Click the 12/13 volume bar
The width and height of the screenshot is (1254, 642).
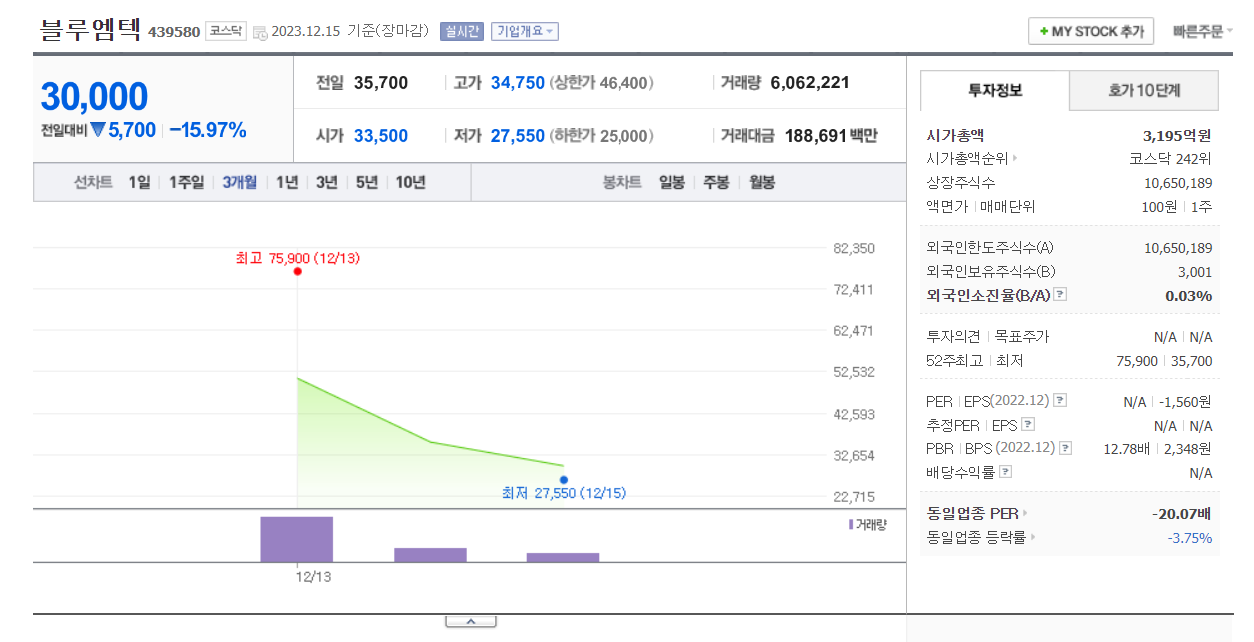pos(297,539)
